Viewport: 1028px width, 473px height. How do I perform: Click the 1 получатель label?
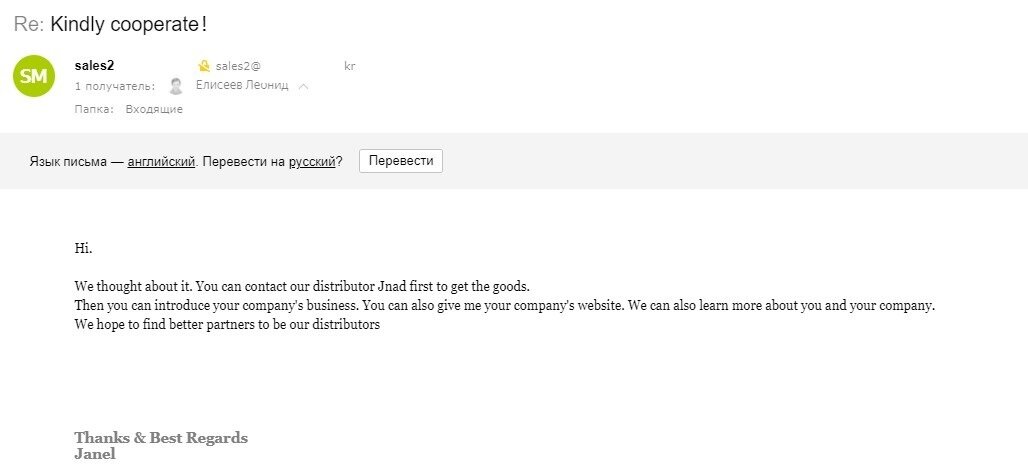click(x=115, y=86)
